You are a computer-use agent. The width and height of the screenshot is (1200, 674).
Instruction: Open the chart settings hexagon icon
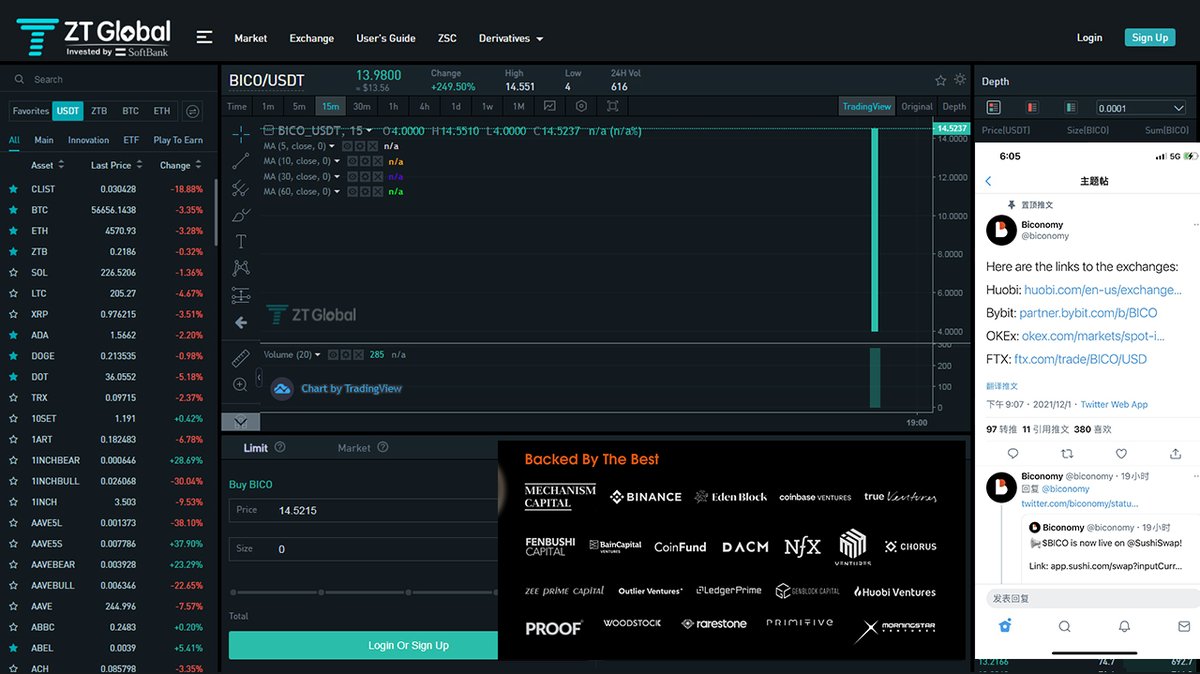(581, 106)
